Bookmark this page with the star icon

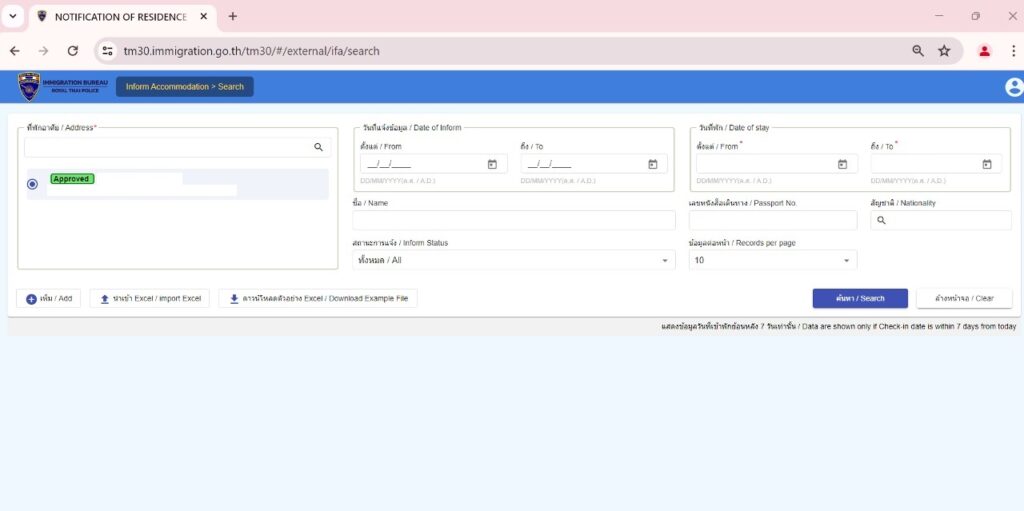click(x=944, y=51)
